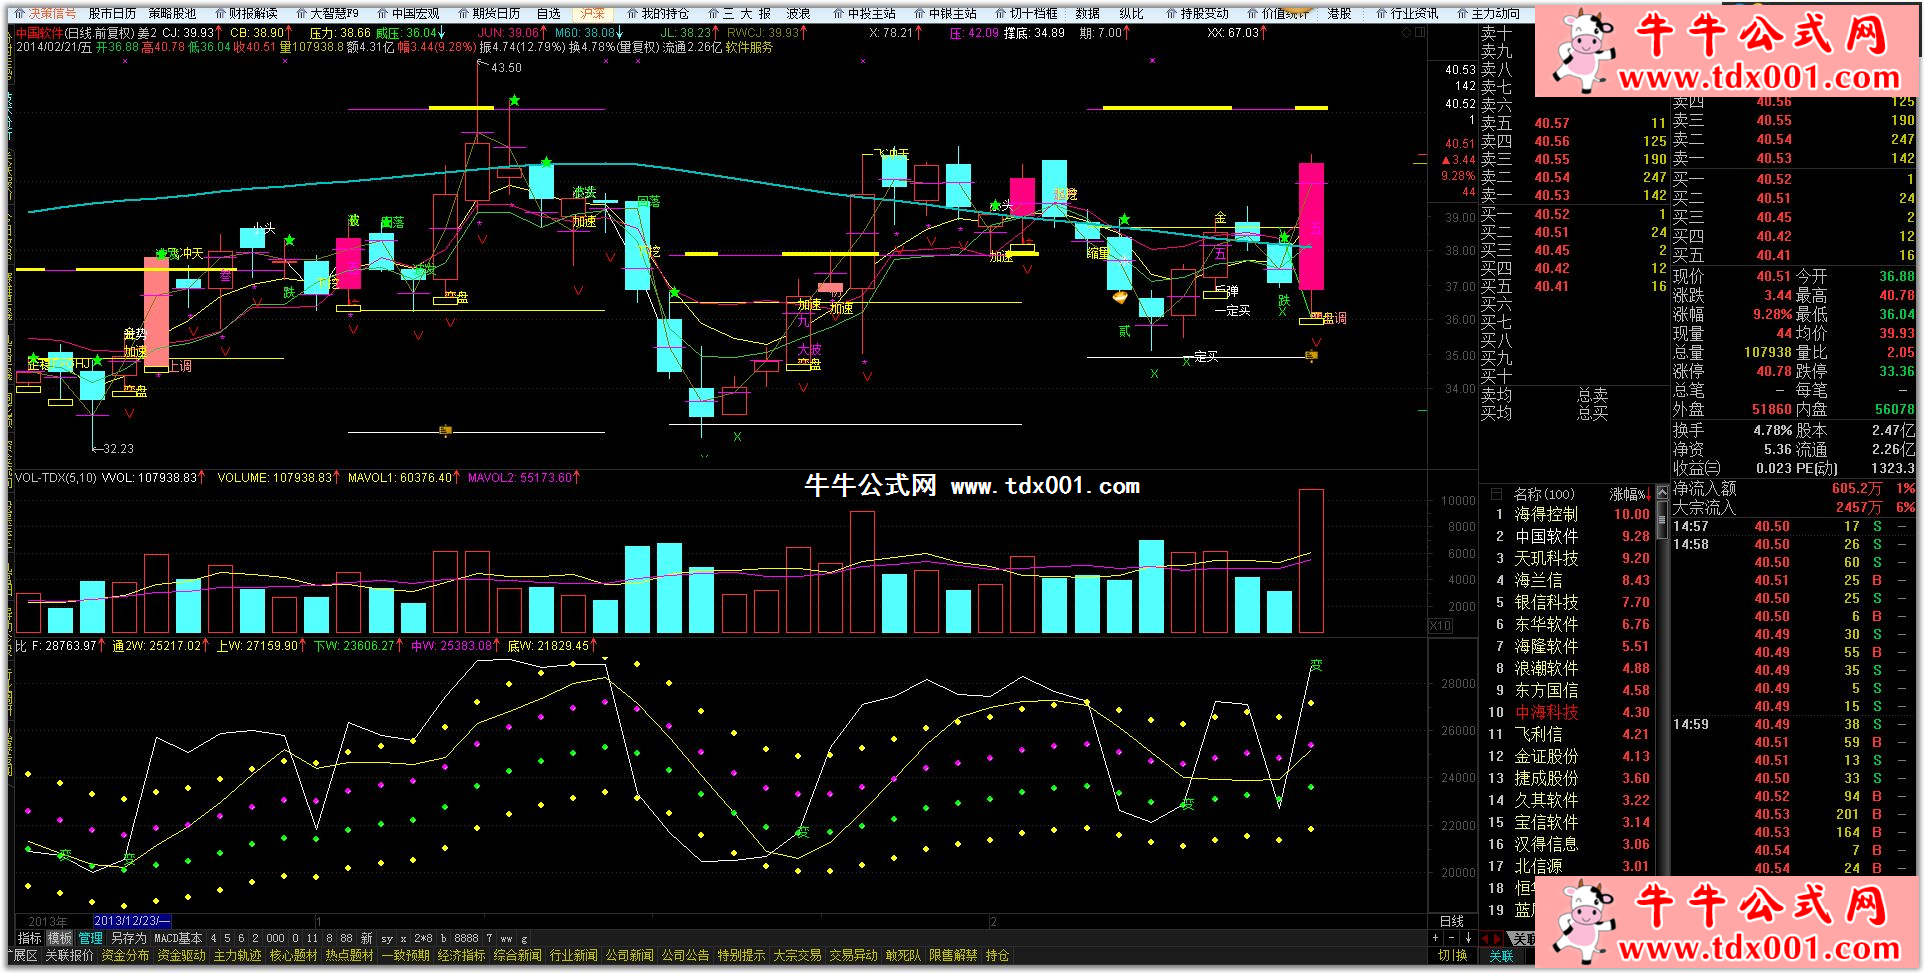Click the 另存为 button
The image size is (1924, 973).
coord(128,938)
